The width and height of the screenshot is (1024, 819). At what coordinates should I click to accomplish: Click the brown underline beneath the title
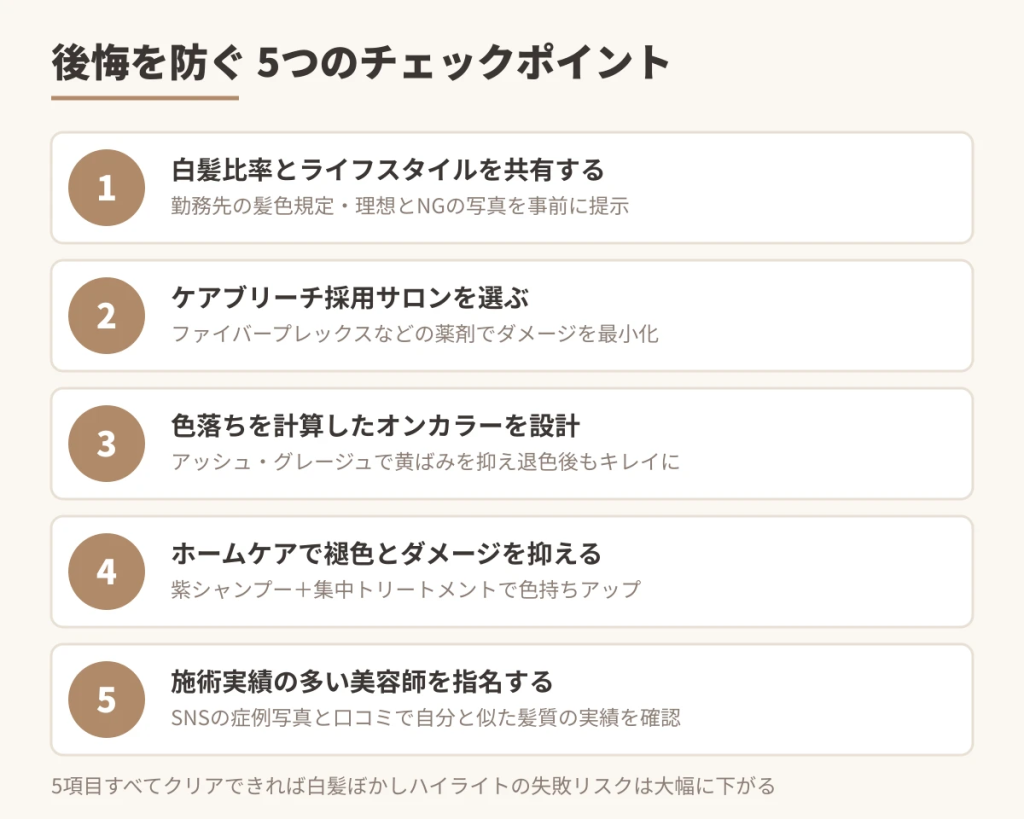pos(145,98)
